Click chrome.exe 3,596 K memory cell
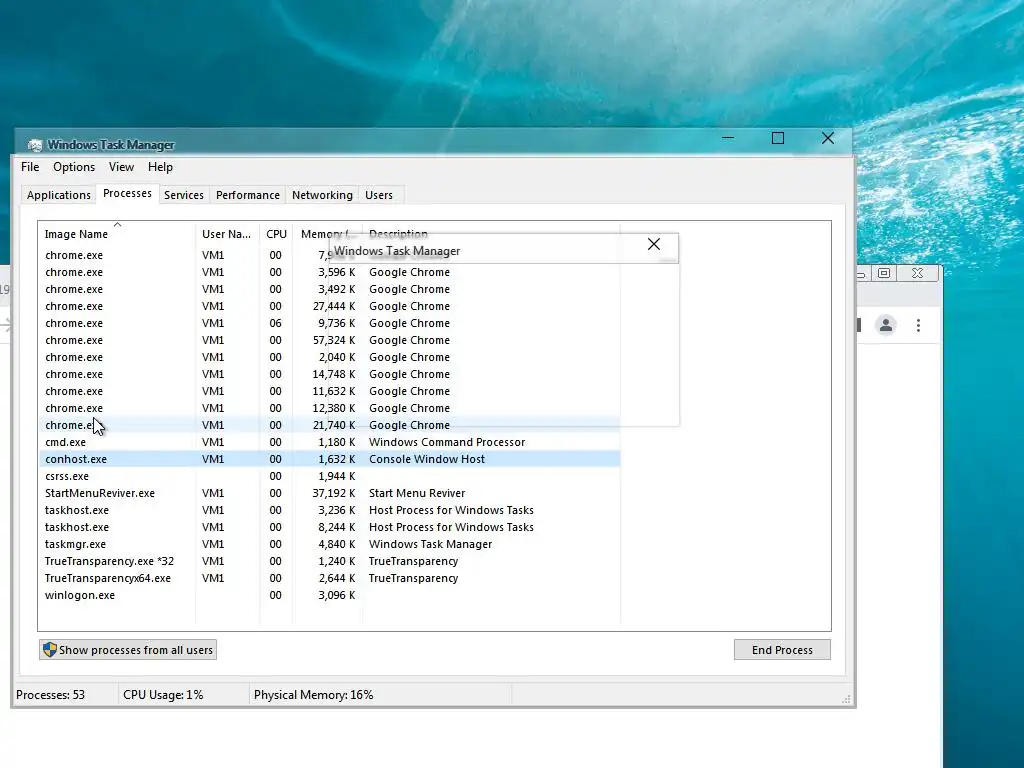The width and height of the screenshot is (1024, 768). tap(336, 272)
